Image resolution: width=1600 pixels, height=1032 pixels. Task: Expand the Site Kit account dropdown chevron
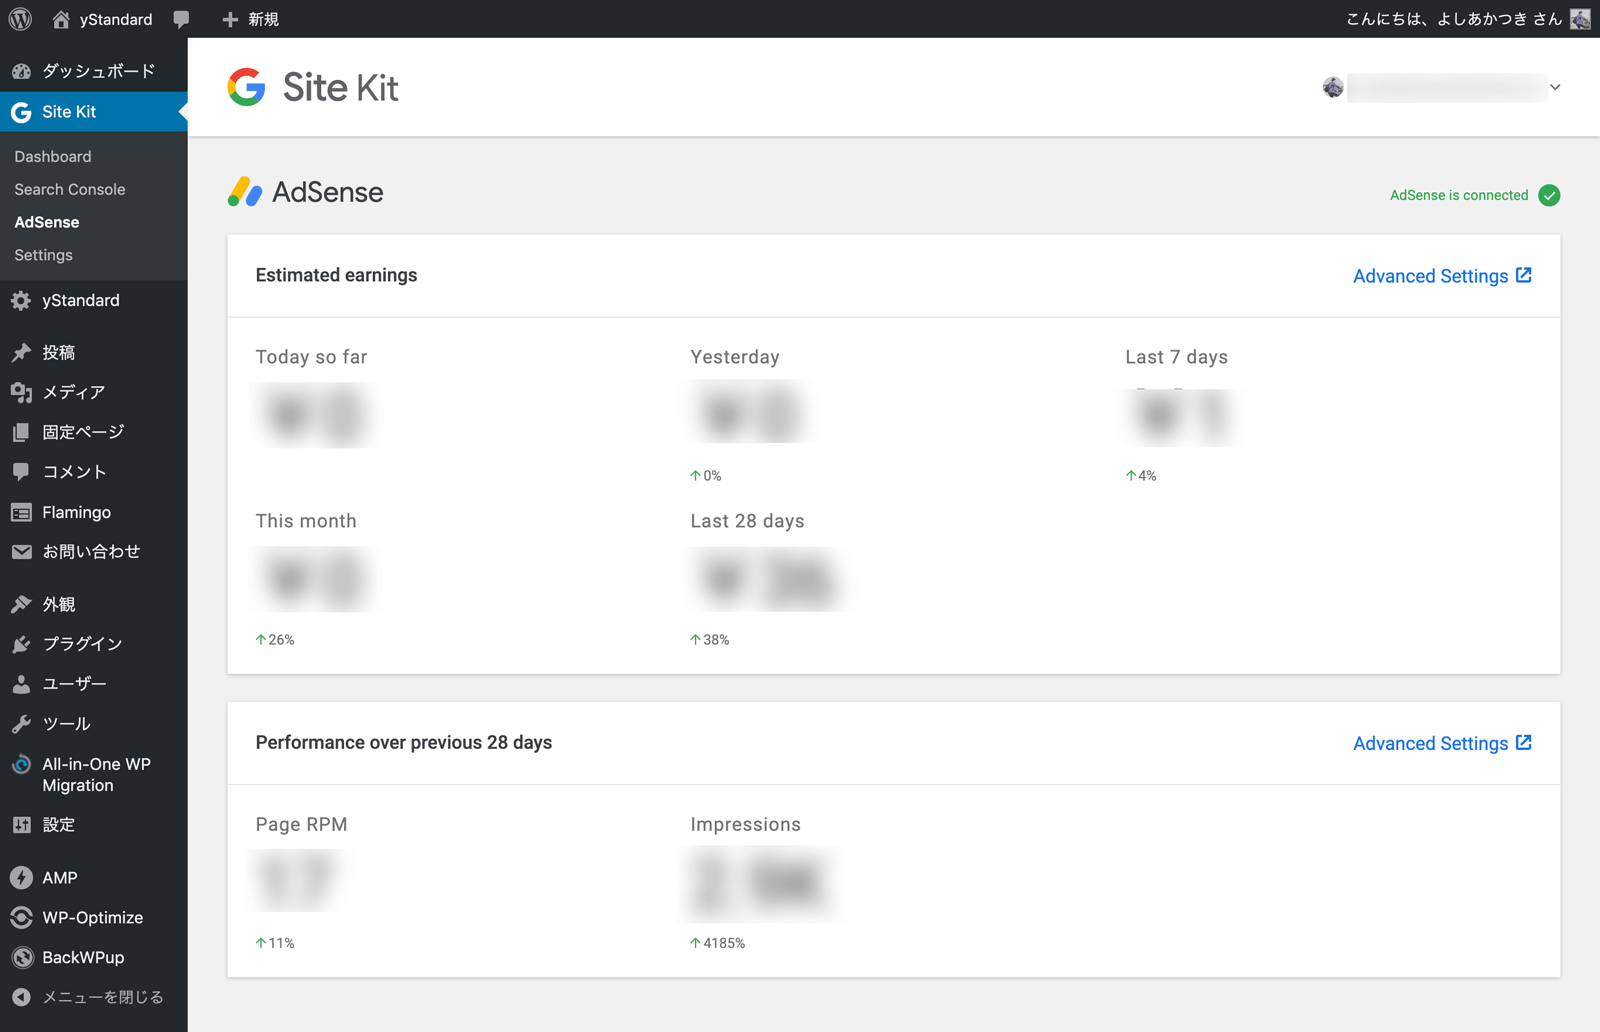click(x=1555, y=87)
